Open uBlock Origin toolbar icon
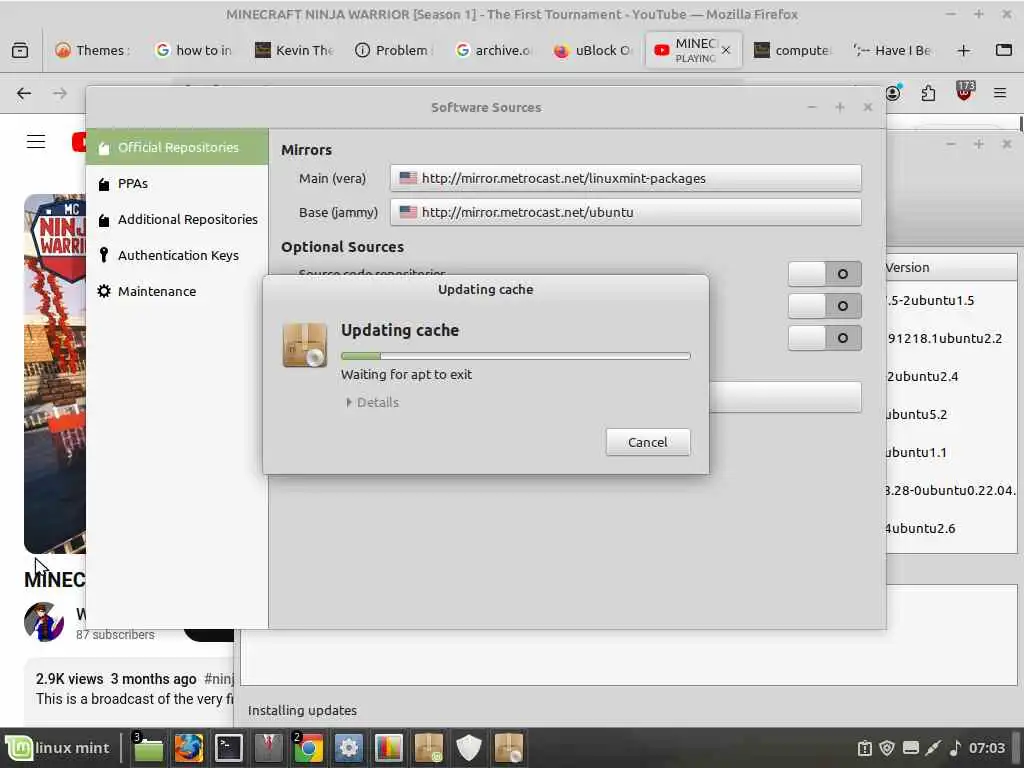Viewport: 1024px width, 768px height. tap(965, 91)
